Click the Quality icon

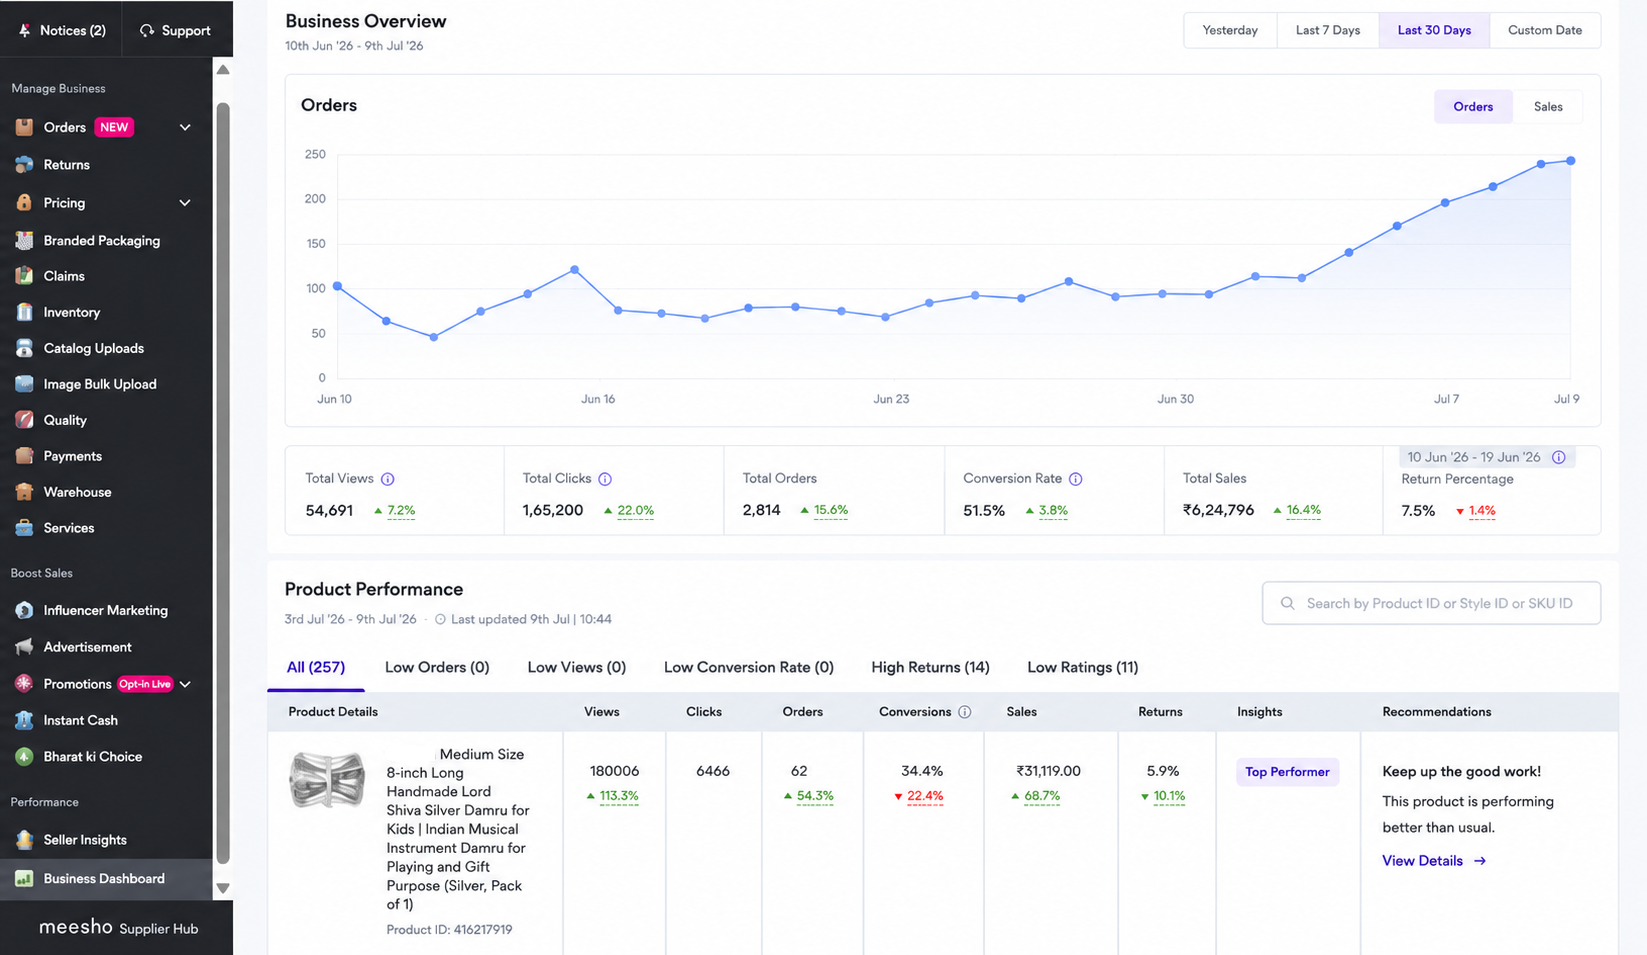pyautogui.click(x=24, y=420)
